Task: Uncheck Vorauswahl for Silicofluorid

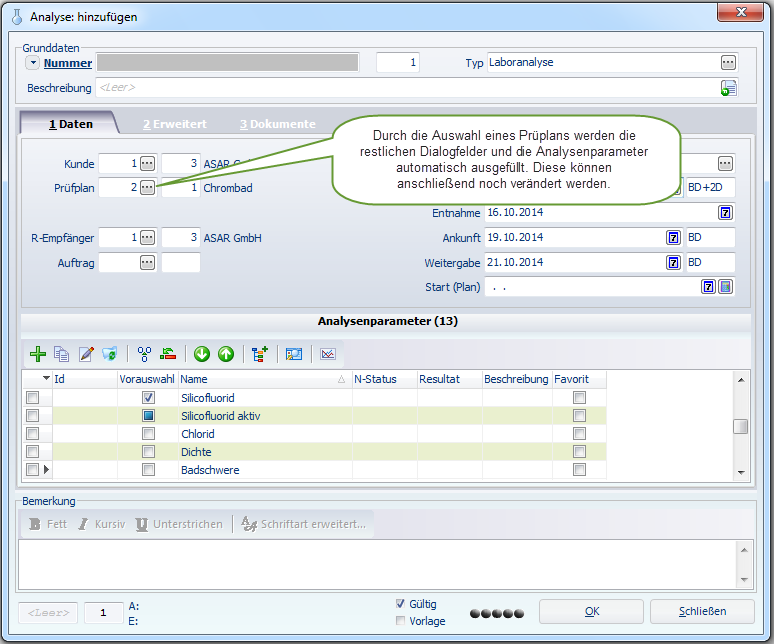Action: (x=148, y=397)
